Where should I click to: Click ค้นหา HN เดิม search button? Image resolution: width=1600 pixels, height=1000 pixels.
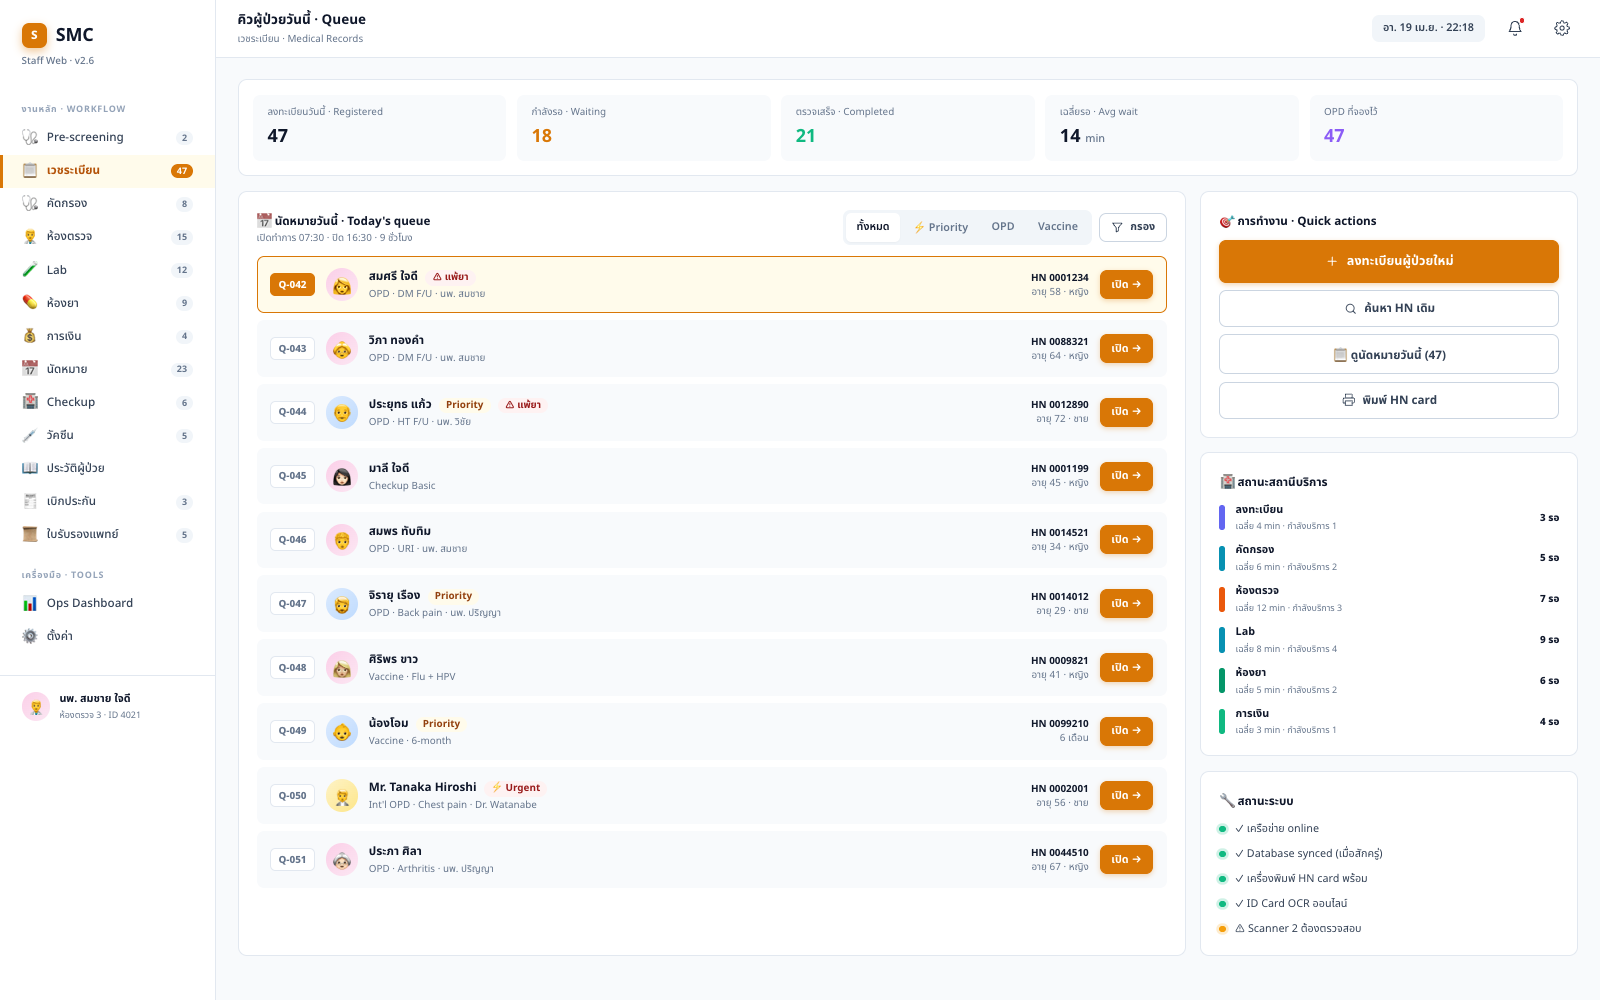point(1389,308)
